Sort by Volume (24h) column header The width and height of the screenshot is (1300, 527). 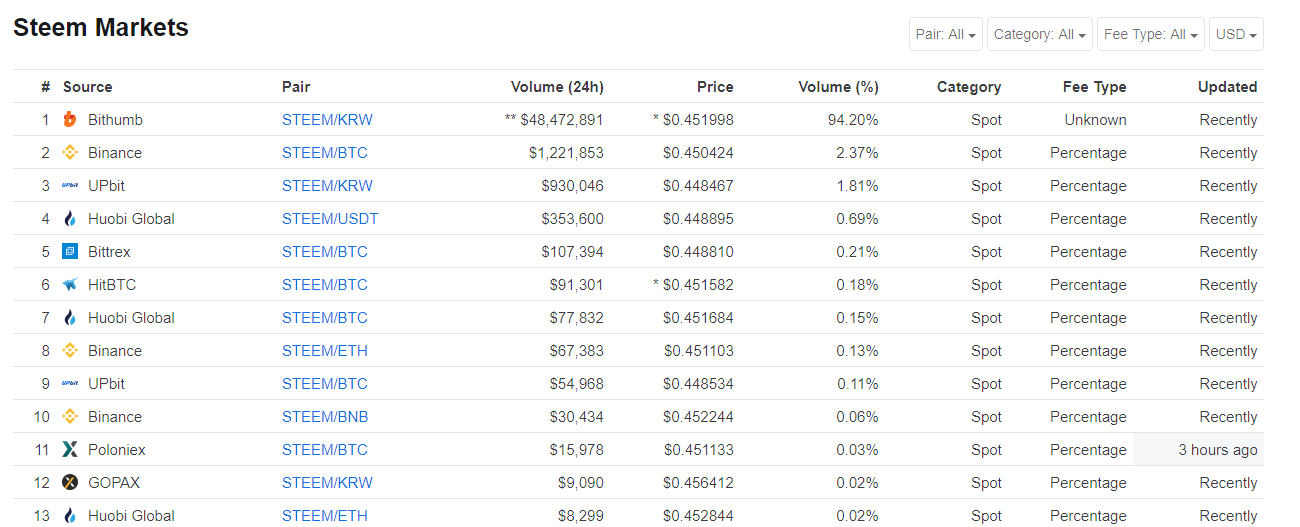point(557,87)
